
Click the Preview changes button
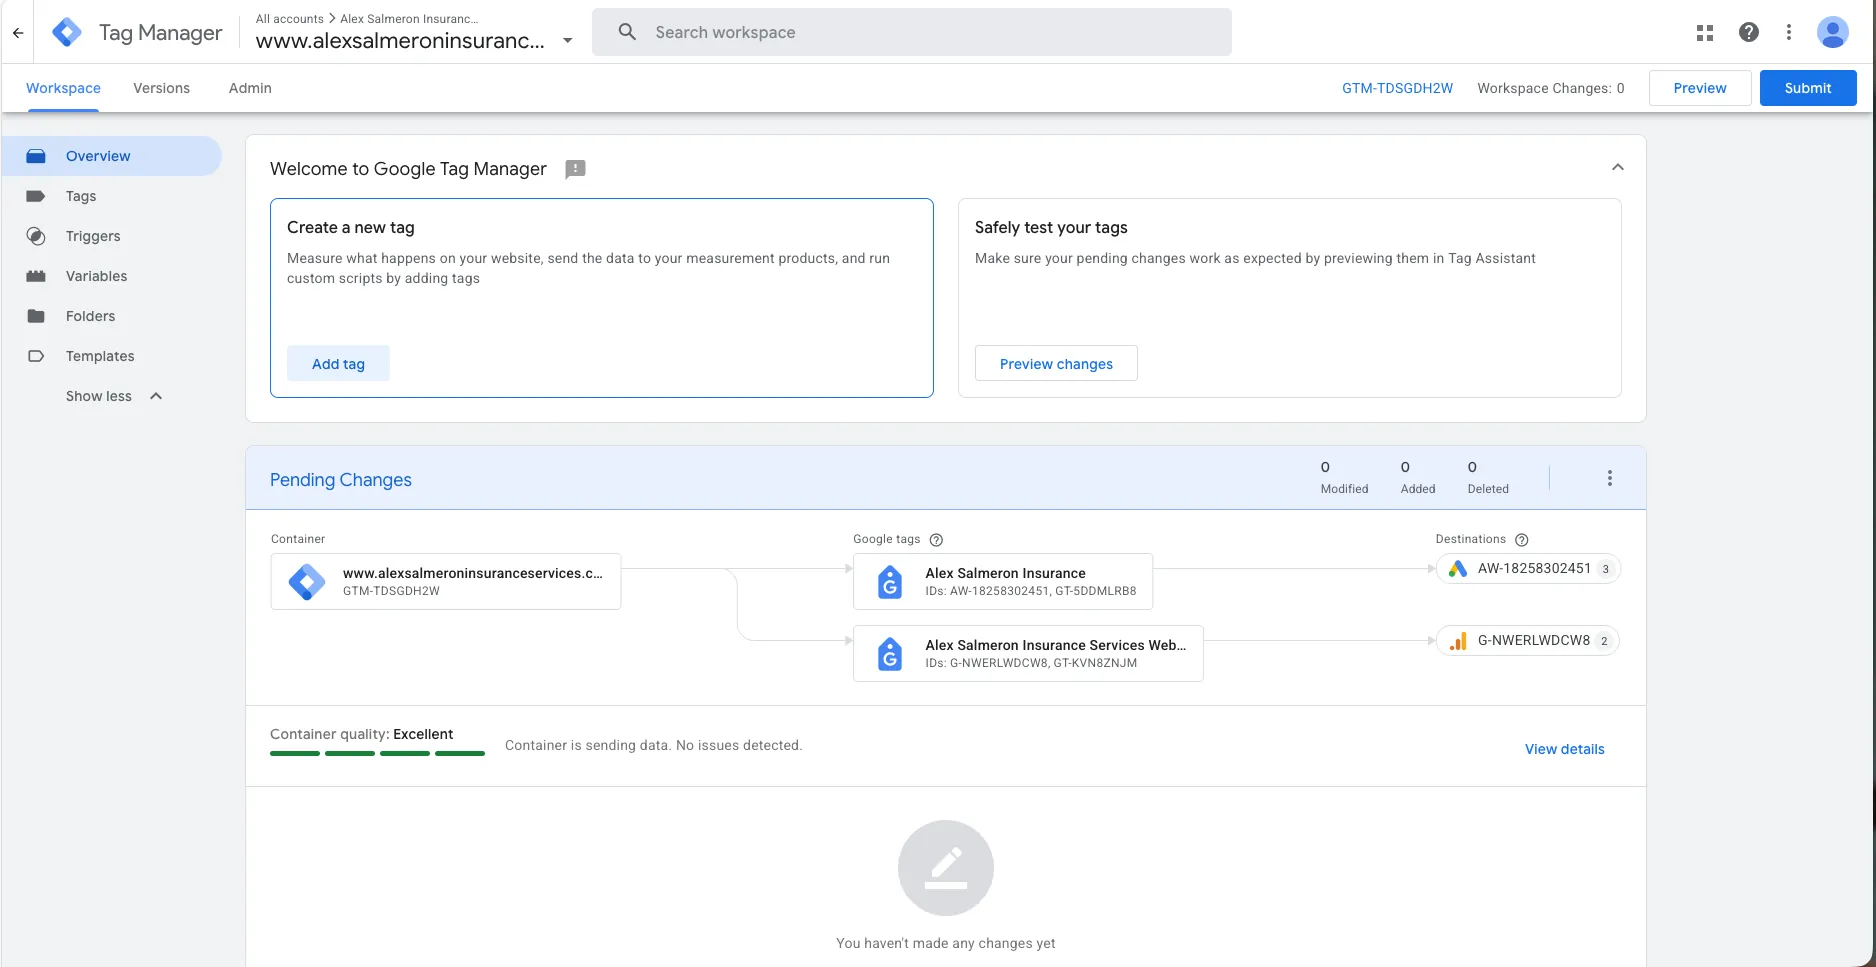pyautogui.click(x=1056, y=364)
